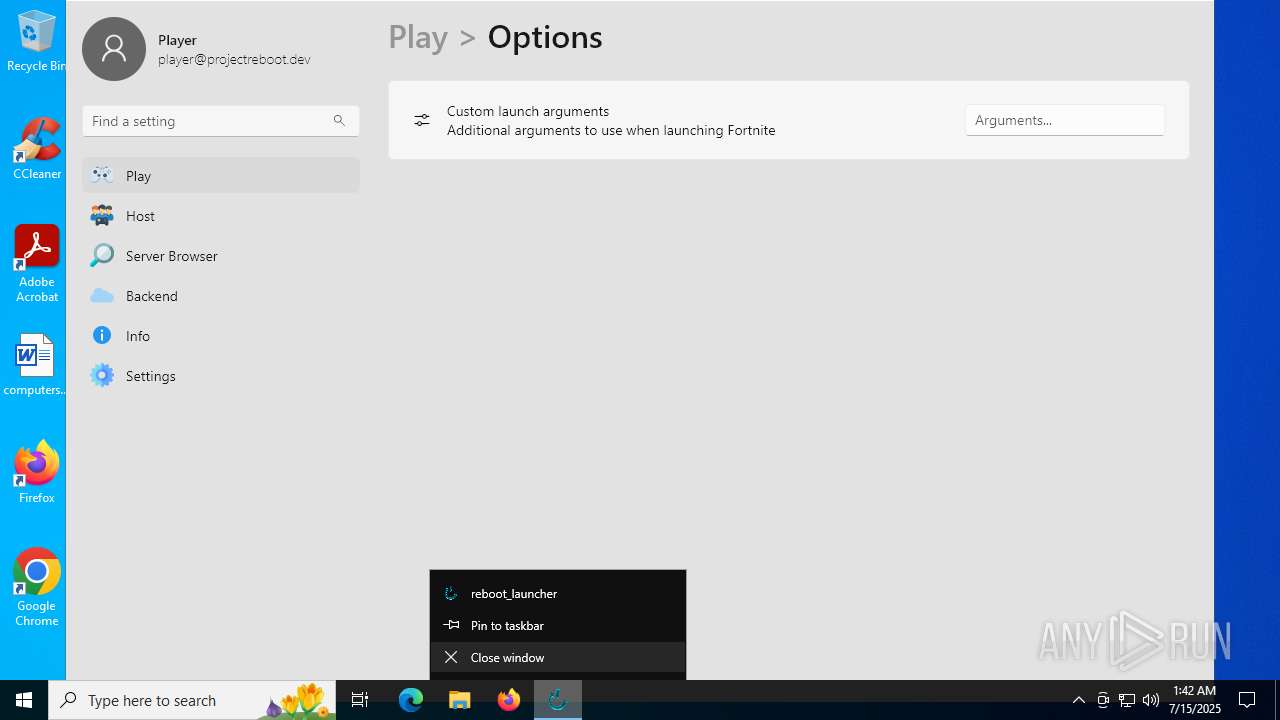1280x720 pixels.
Task: Select the Google Chrome desktop shortcut
Action: coord(37,588)
